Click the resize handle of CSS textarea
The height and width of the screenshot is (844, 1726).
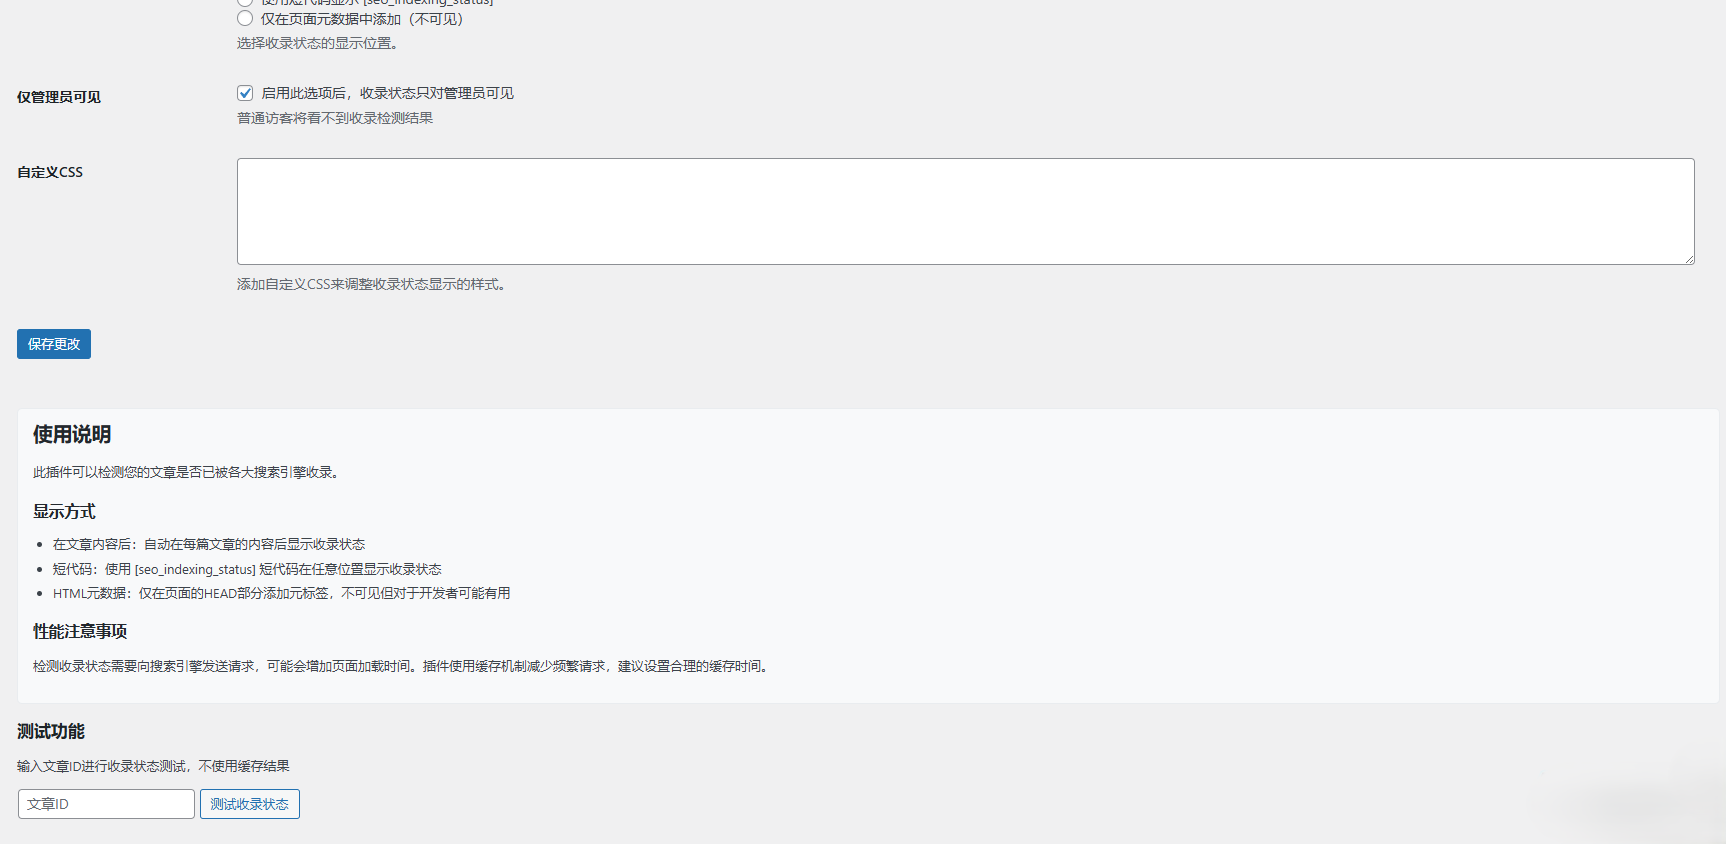(x=1688, y=258)
